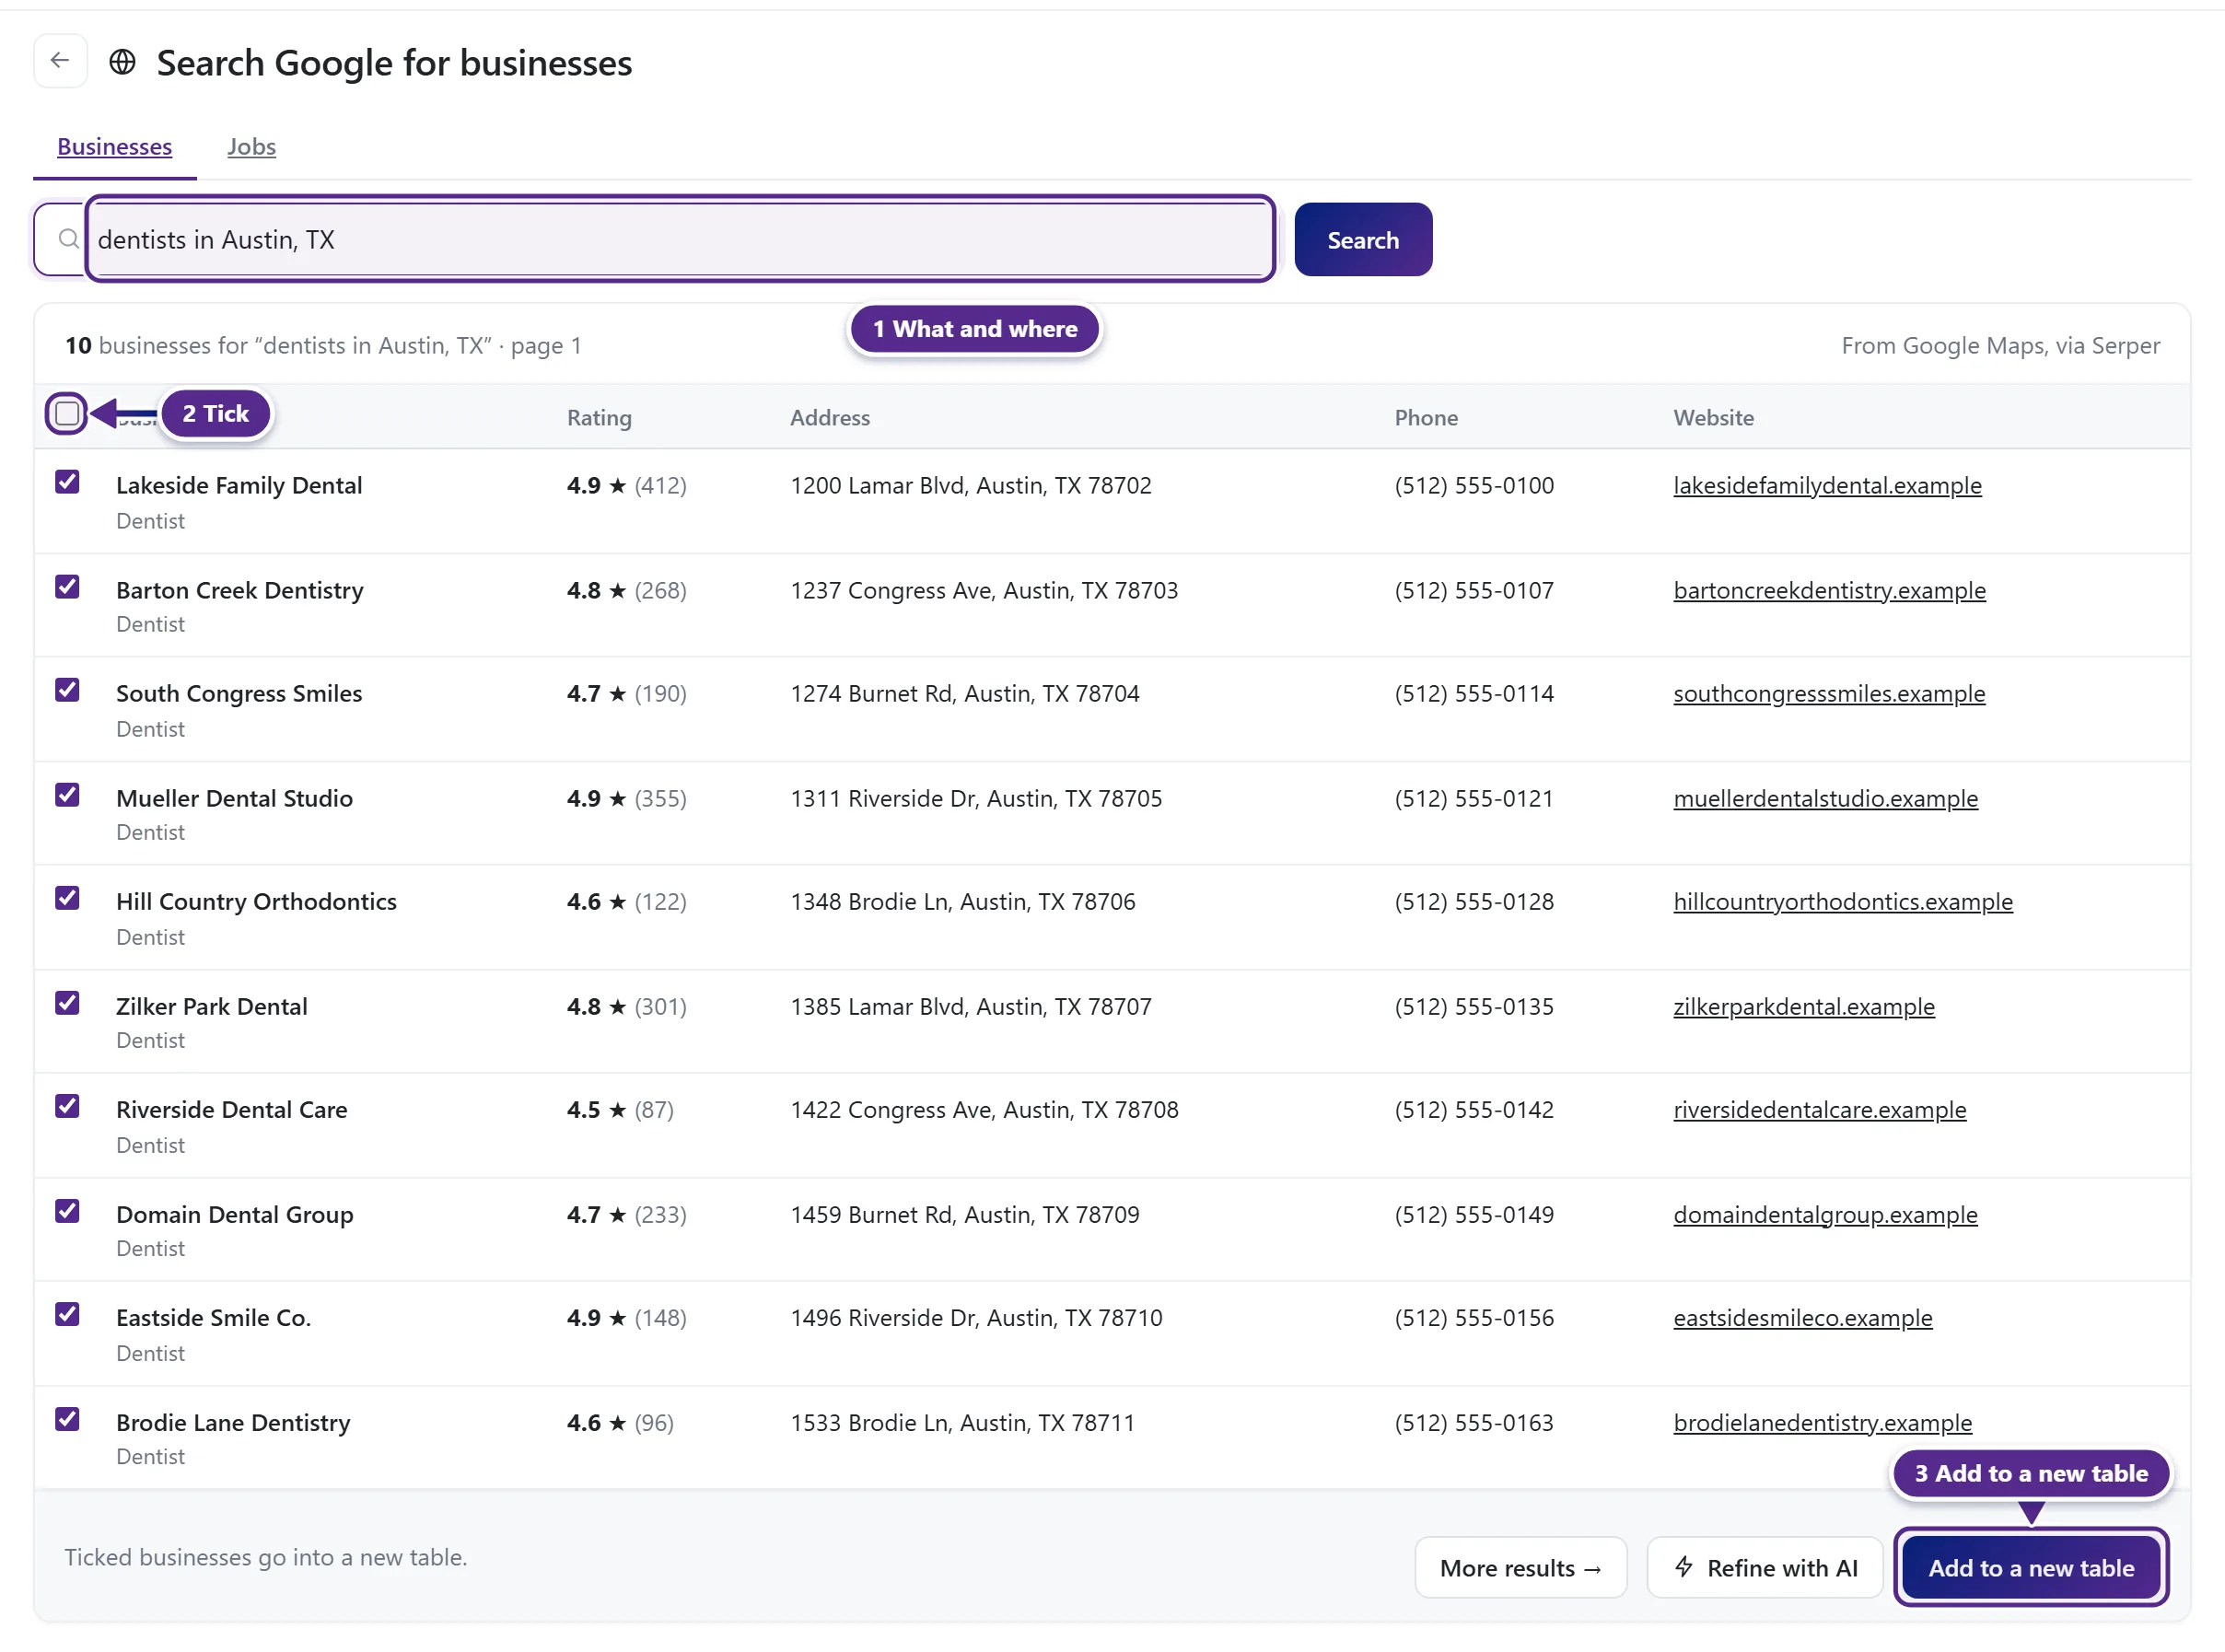Open bartoncreekdentistry.example link
Viewport: 2225px width, 1652px height.
(x=1828, y=591)
